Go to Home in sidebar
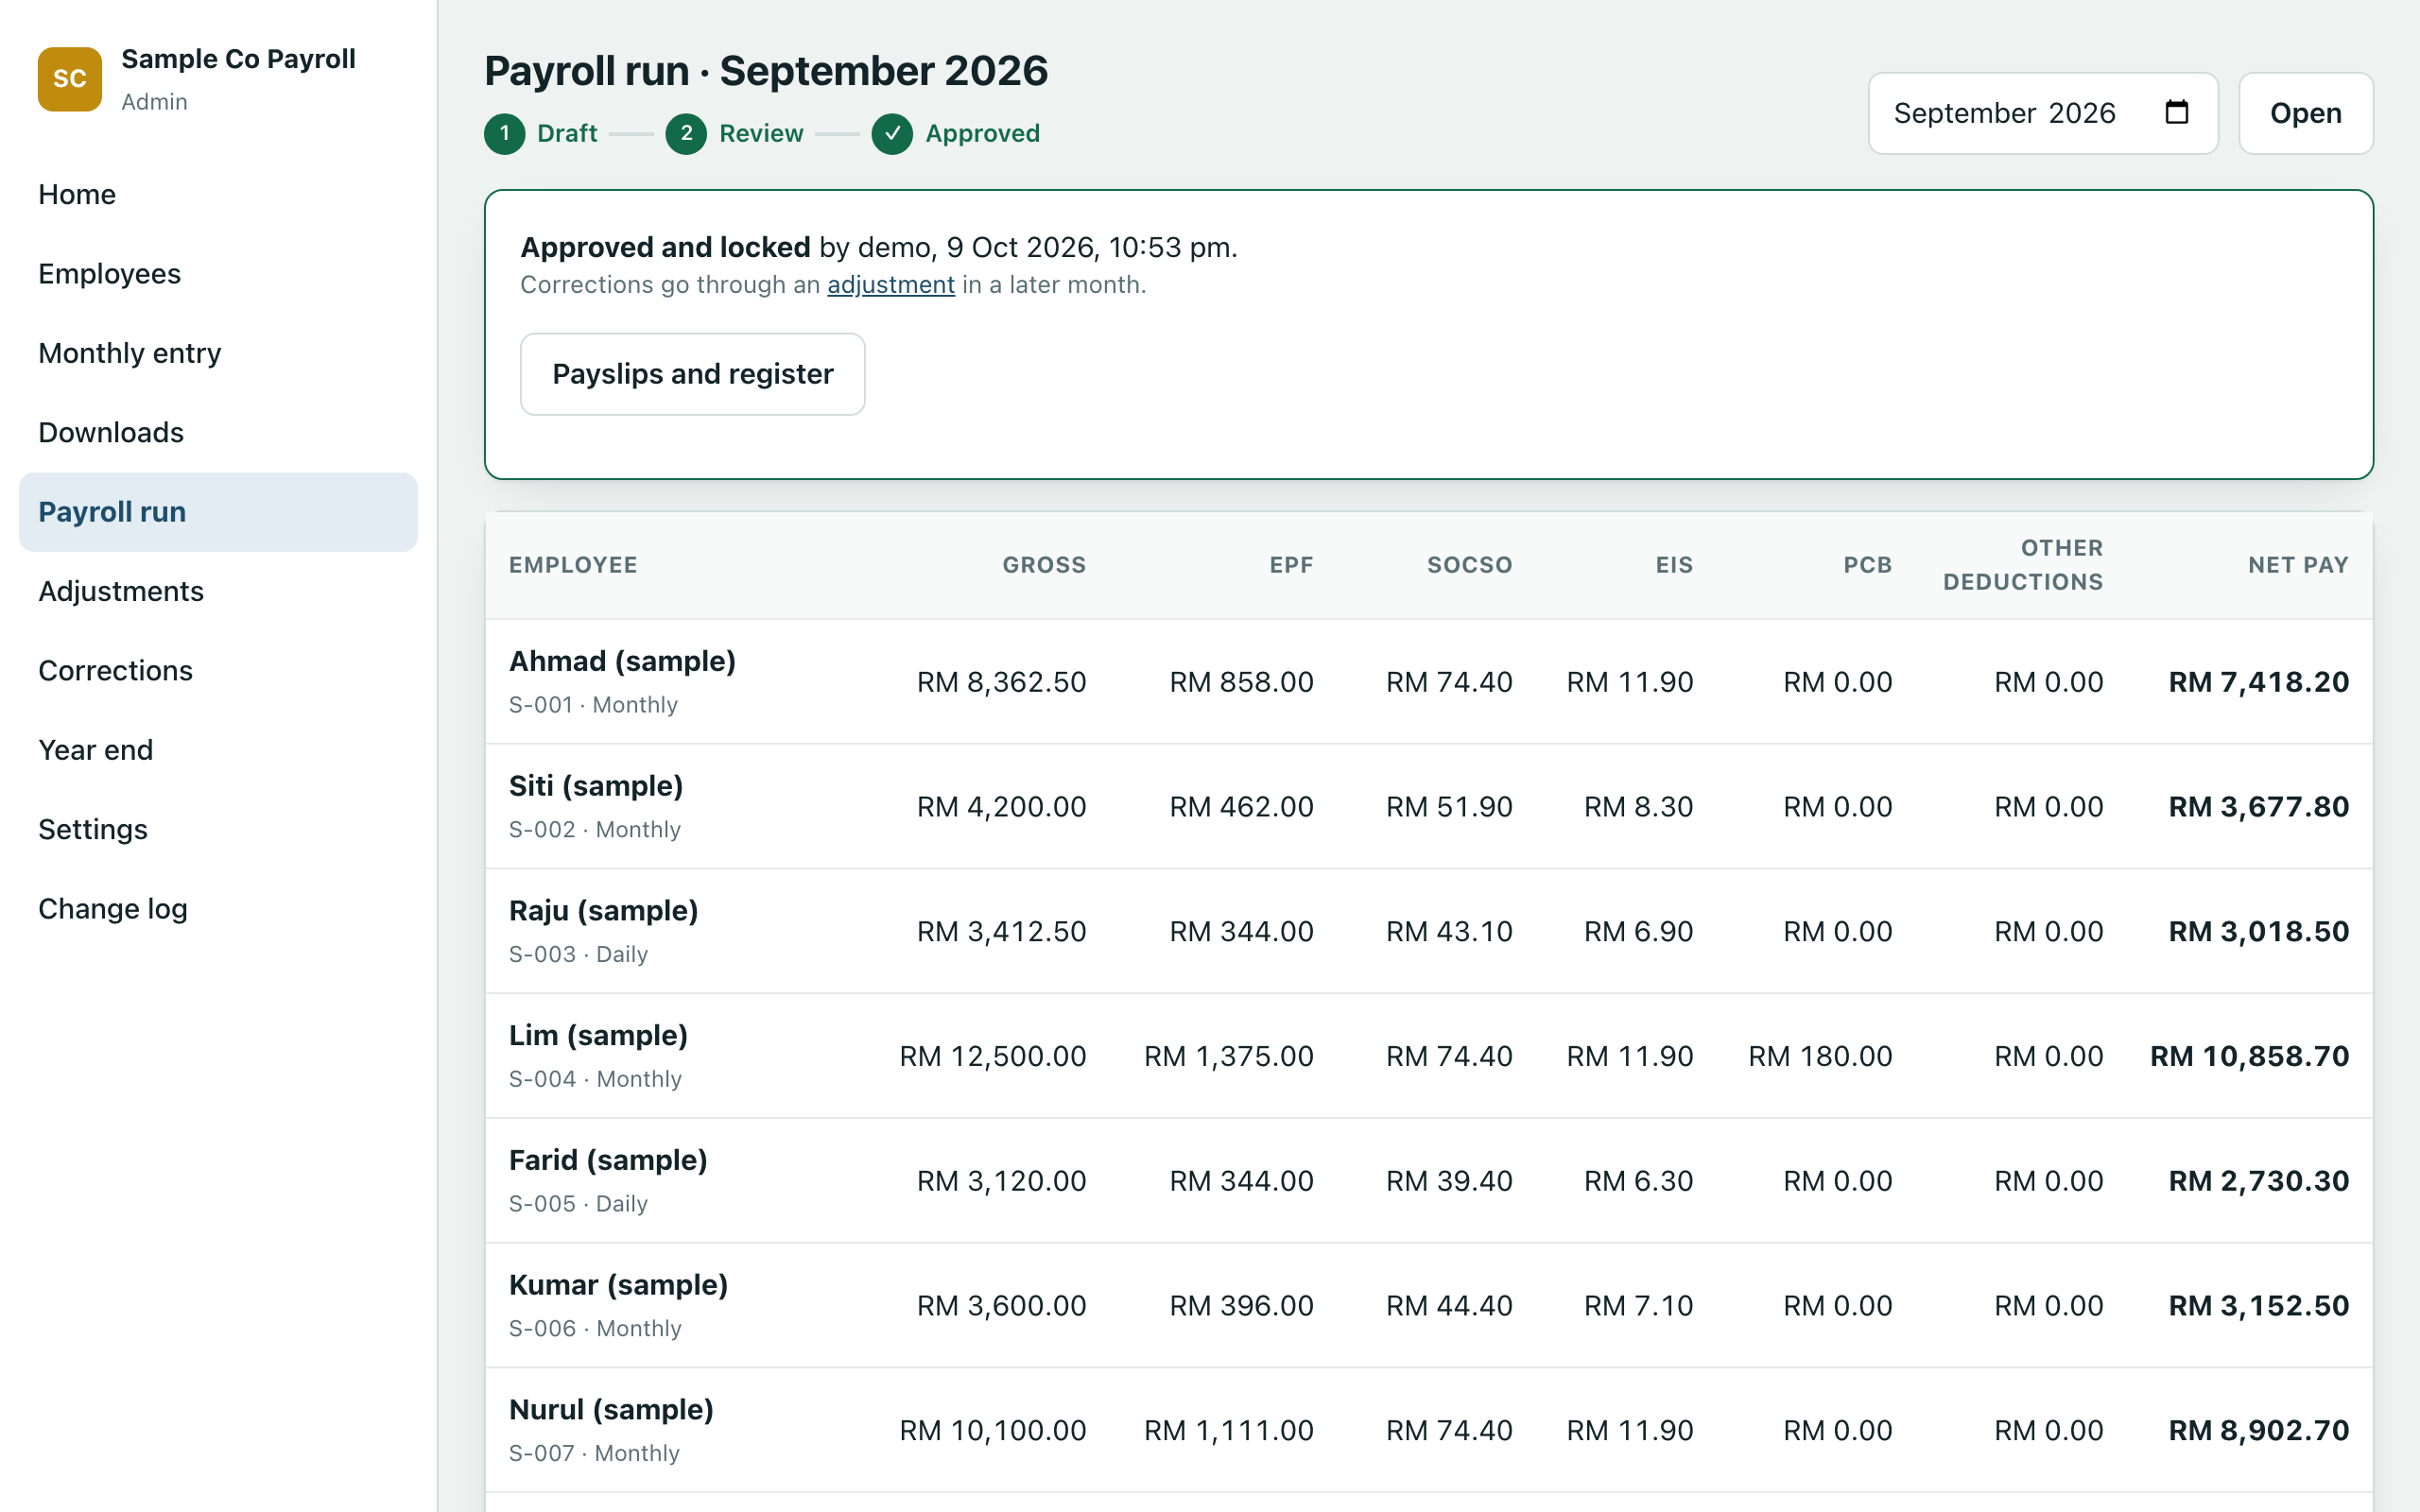This screenshot has width=2420, height=1512. point(218,194)
